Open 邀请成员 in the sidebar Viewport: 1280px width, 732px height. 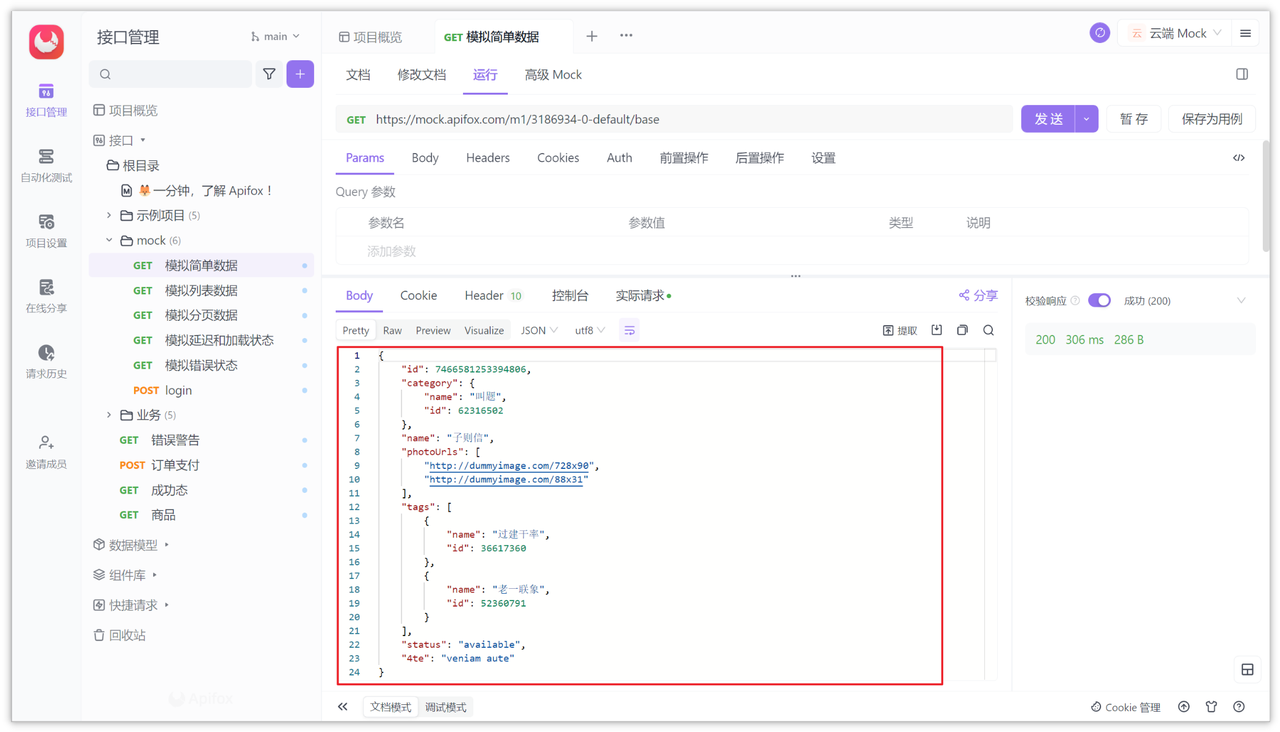coord(45,450)
